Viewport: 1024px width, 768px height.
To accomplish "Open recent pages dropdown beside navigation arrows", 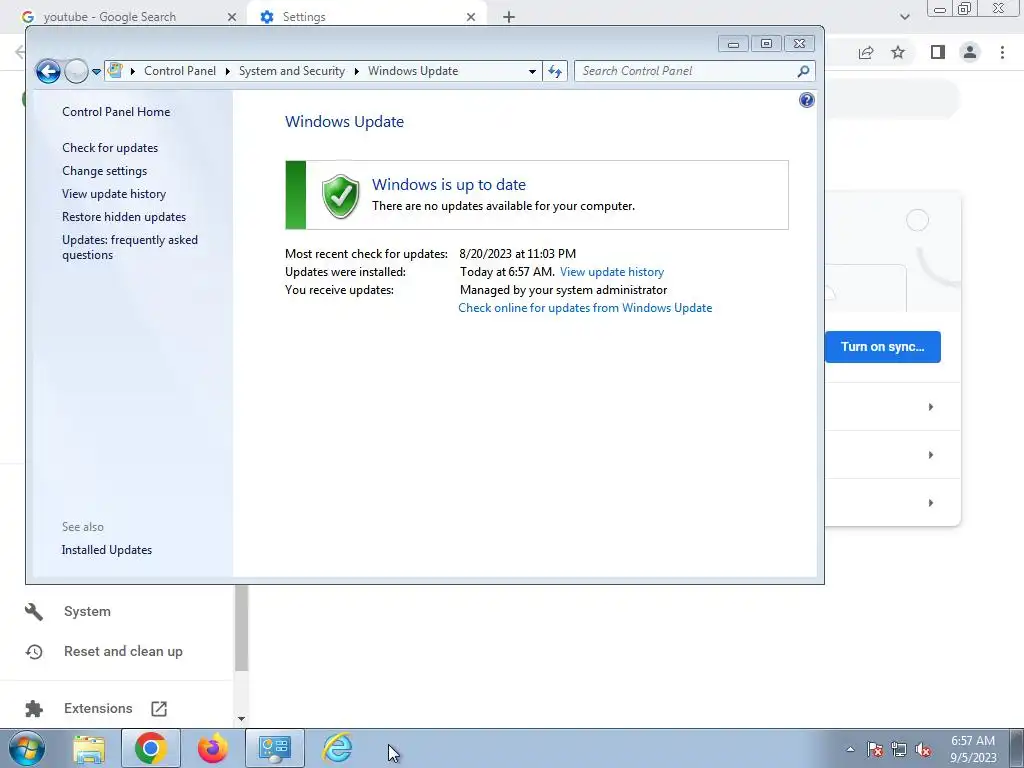I will click(97, 72).
